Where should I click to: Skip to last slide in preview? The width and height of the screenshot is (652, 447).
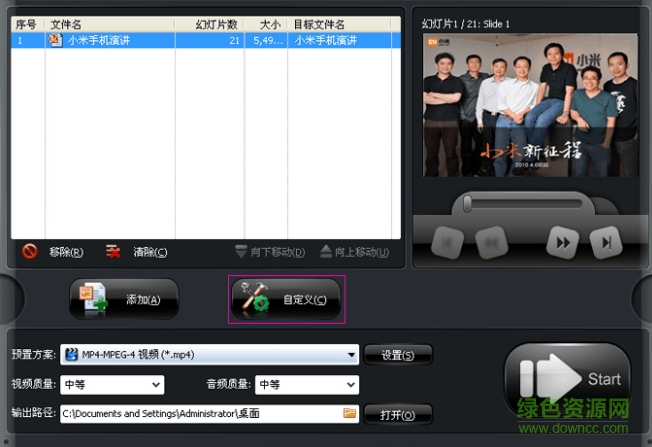(604, 241)
